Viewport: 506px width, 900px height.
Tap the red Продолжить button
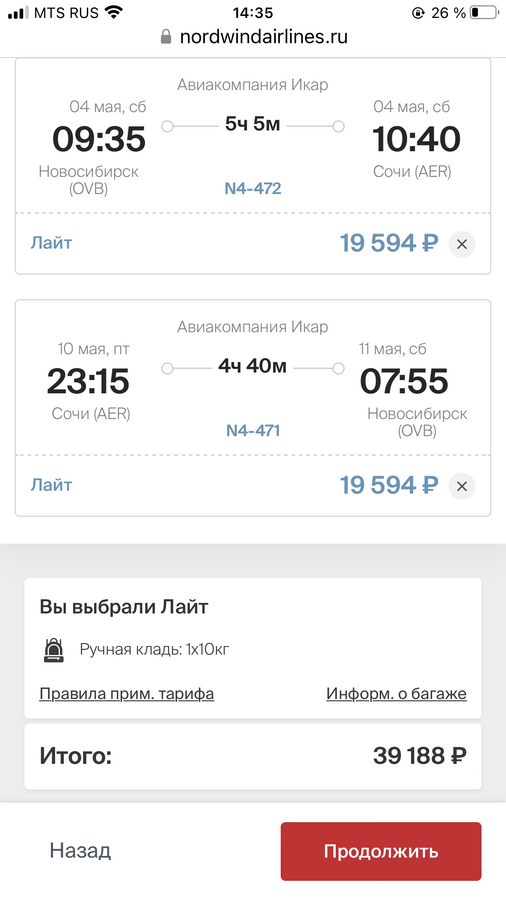[381, 851]
